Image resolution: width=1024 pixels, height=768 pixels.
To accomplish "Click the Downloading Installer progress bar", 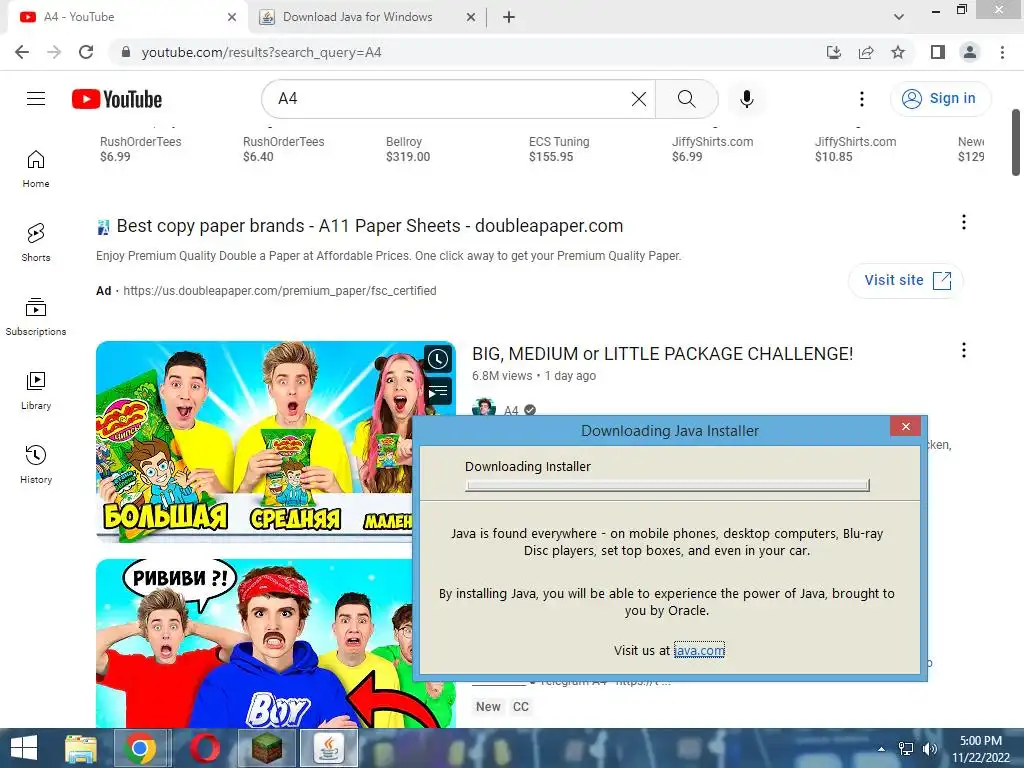I will click(667, 485).
